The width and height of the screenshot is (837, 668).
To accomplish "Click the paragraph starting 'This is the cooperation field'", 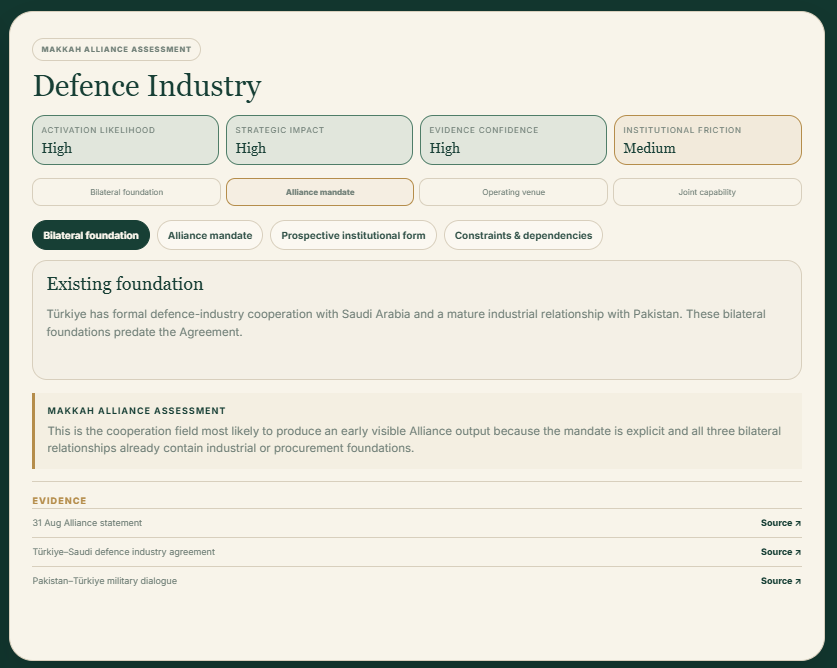I will (414, 439).
